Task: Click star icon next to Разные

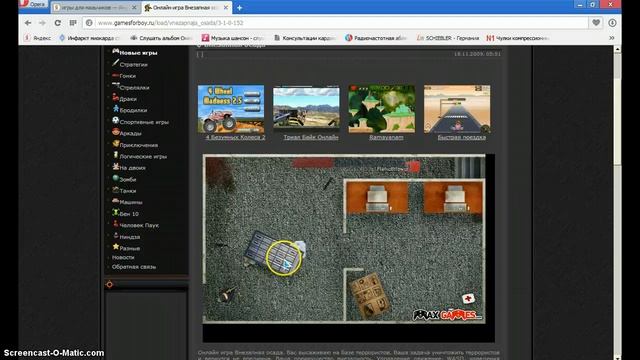Action: [x=116, y=247]
